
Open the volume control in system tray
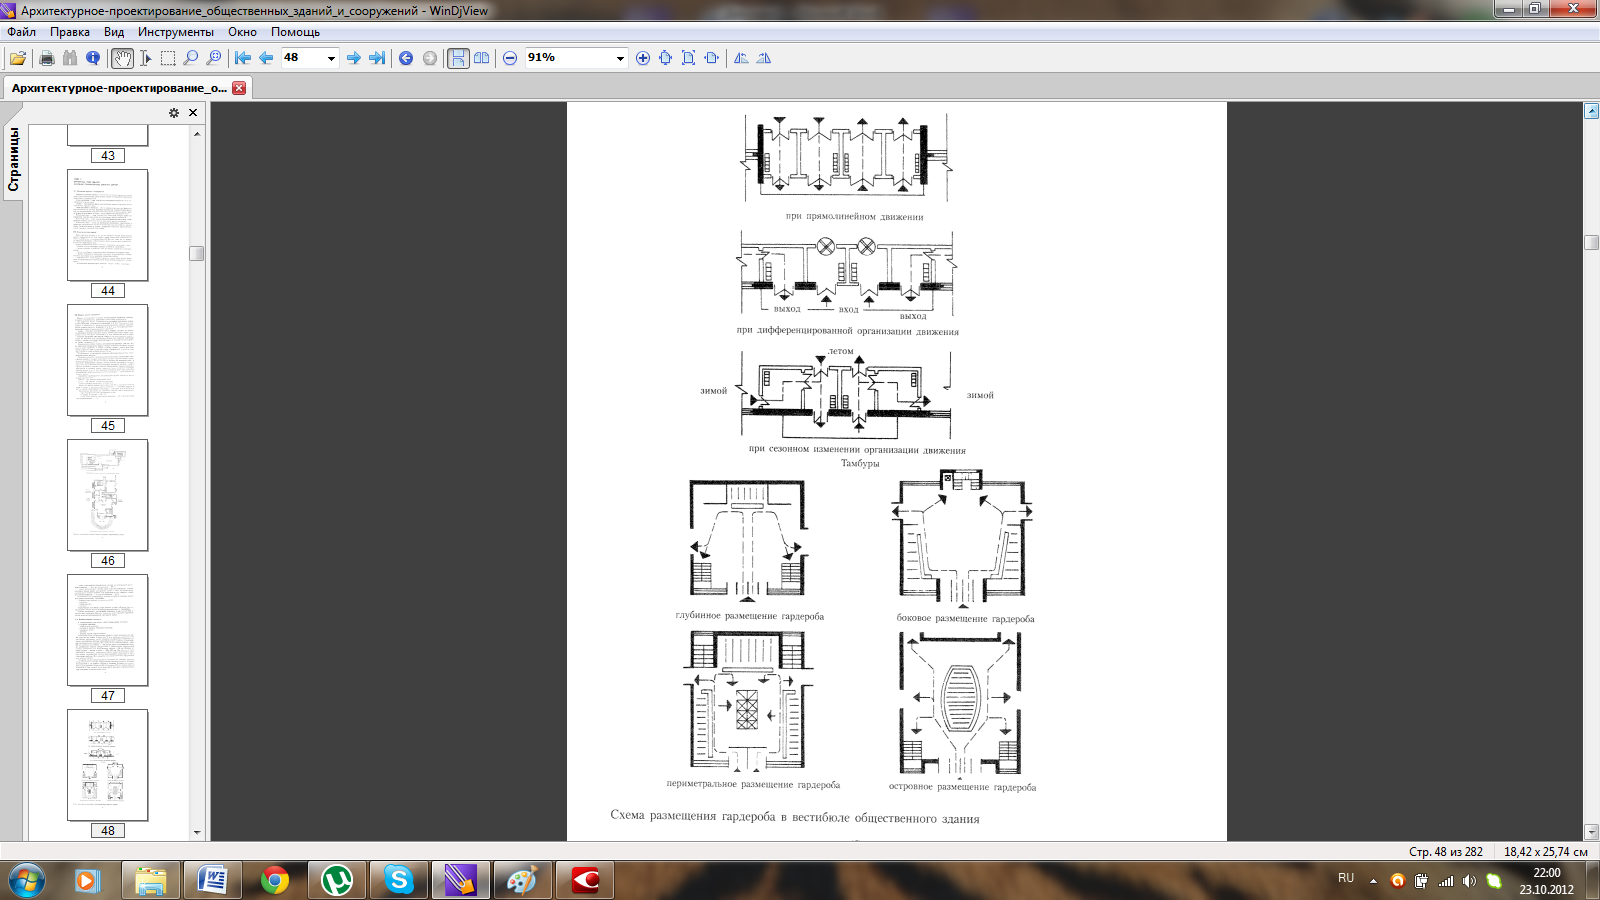pyautogui.click(x=1469, y=881)
